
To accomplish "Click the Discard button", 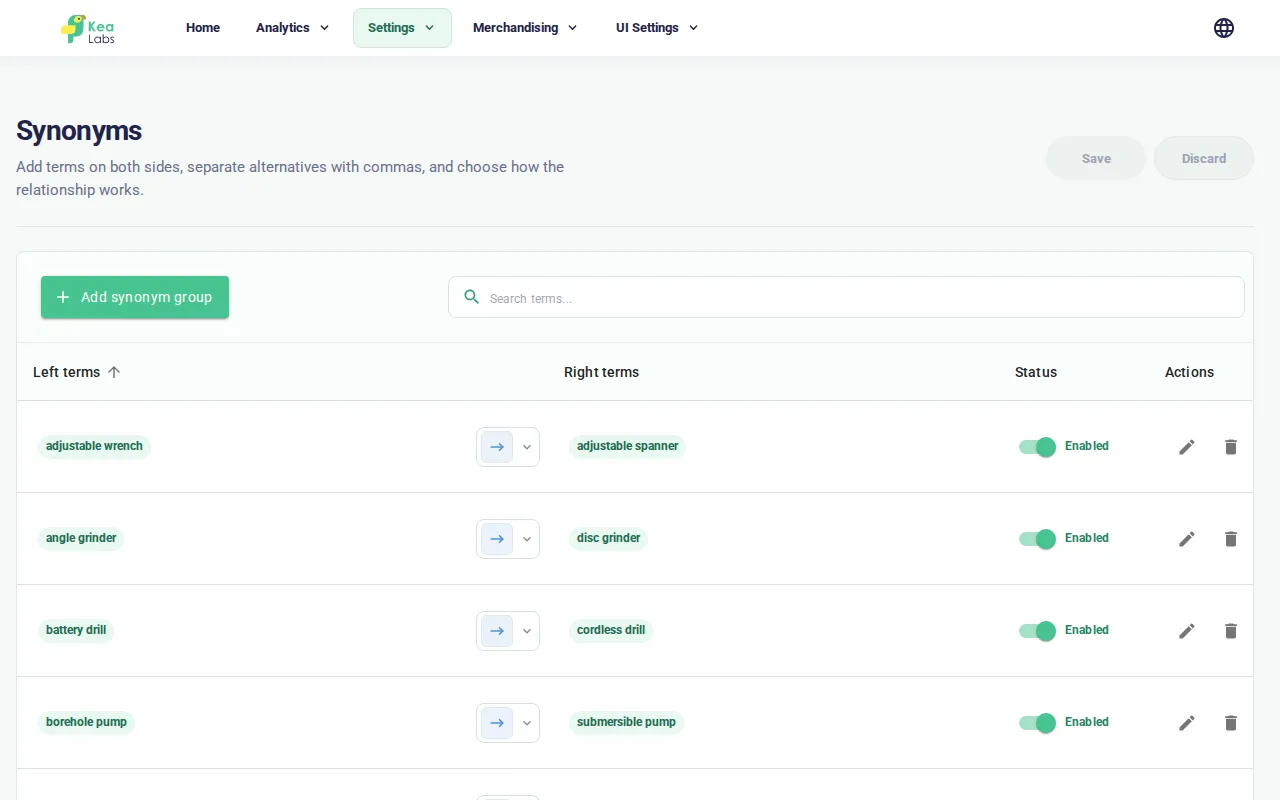I will click(x=1204, y=158).
